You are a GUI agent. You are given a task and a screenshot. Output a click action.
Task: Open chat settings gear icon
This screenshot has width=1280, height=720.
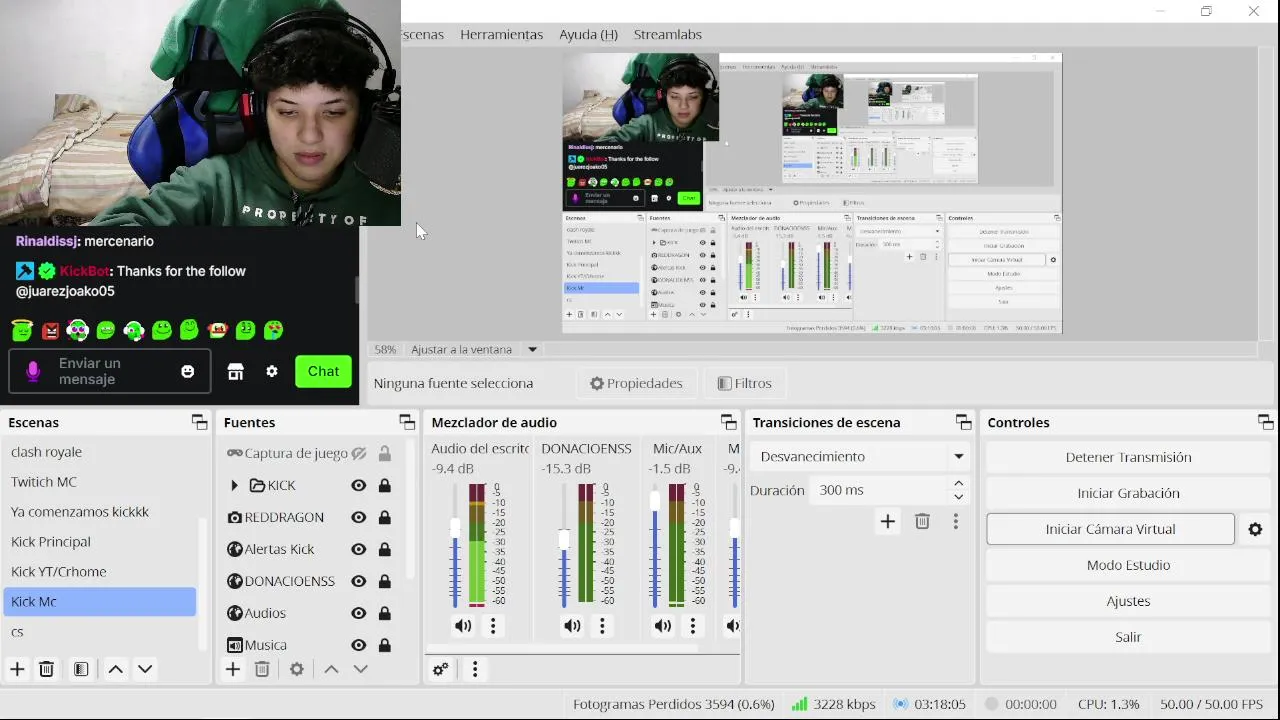pyautogui.click(x=271, y=372)
